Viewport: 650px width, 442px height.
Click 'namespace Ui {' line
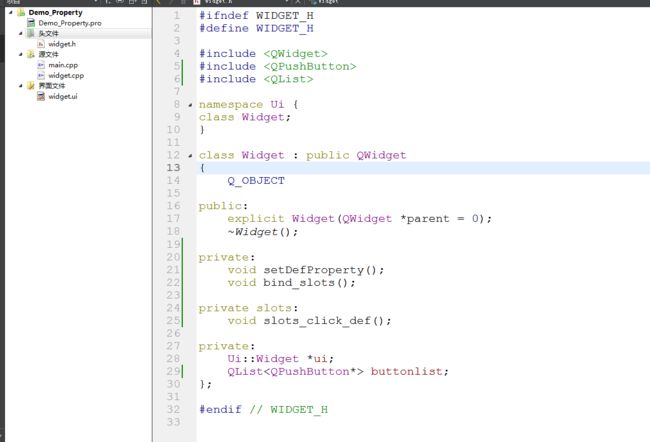(x=248, y=104)
